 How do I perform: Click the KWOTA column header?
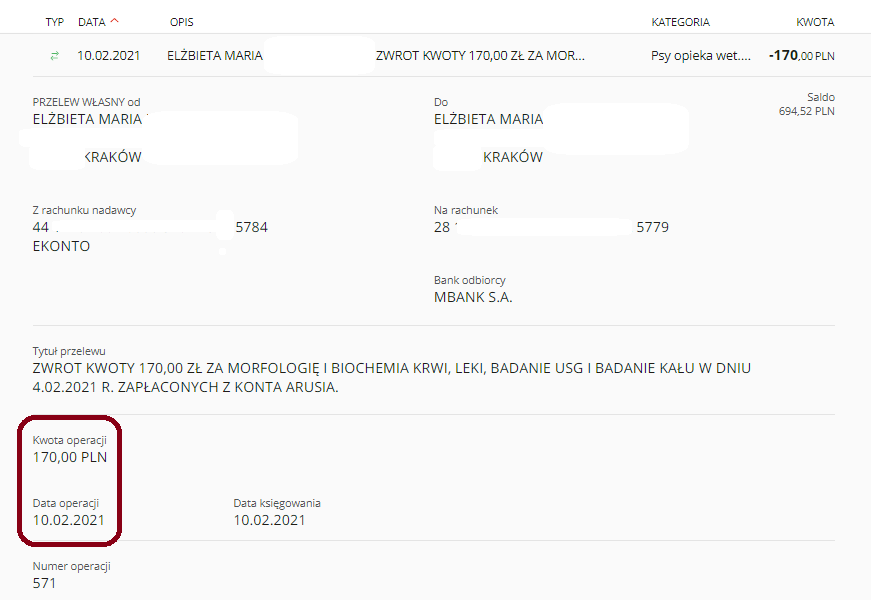814,22
